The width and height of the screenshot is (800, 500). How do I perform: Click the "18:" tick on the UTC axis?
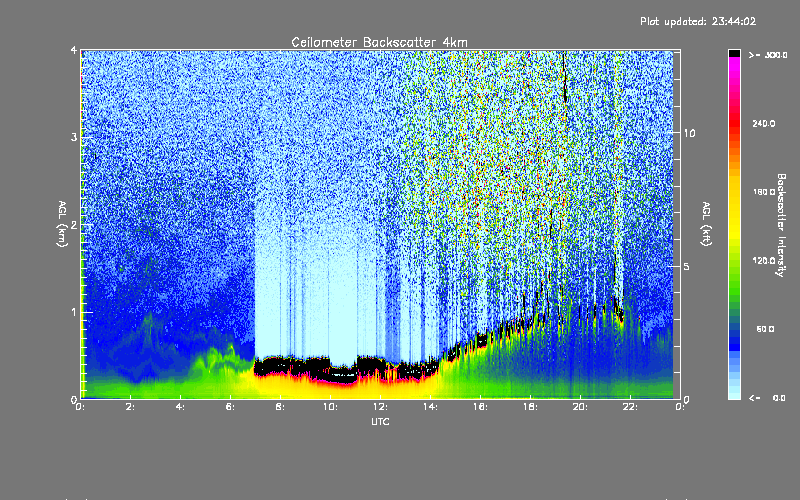(x=530, y=407)
